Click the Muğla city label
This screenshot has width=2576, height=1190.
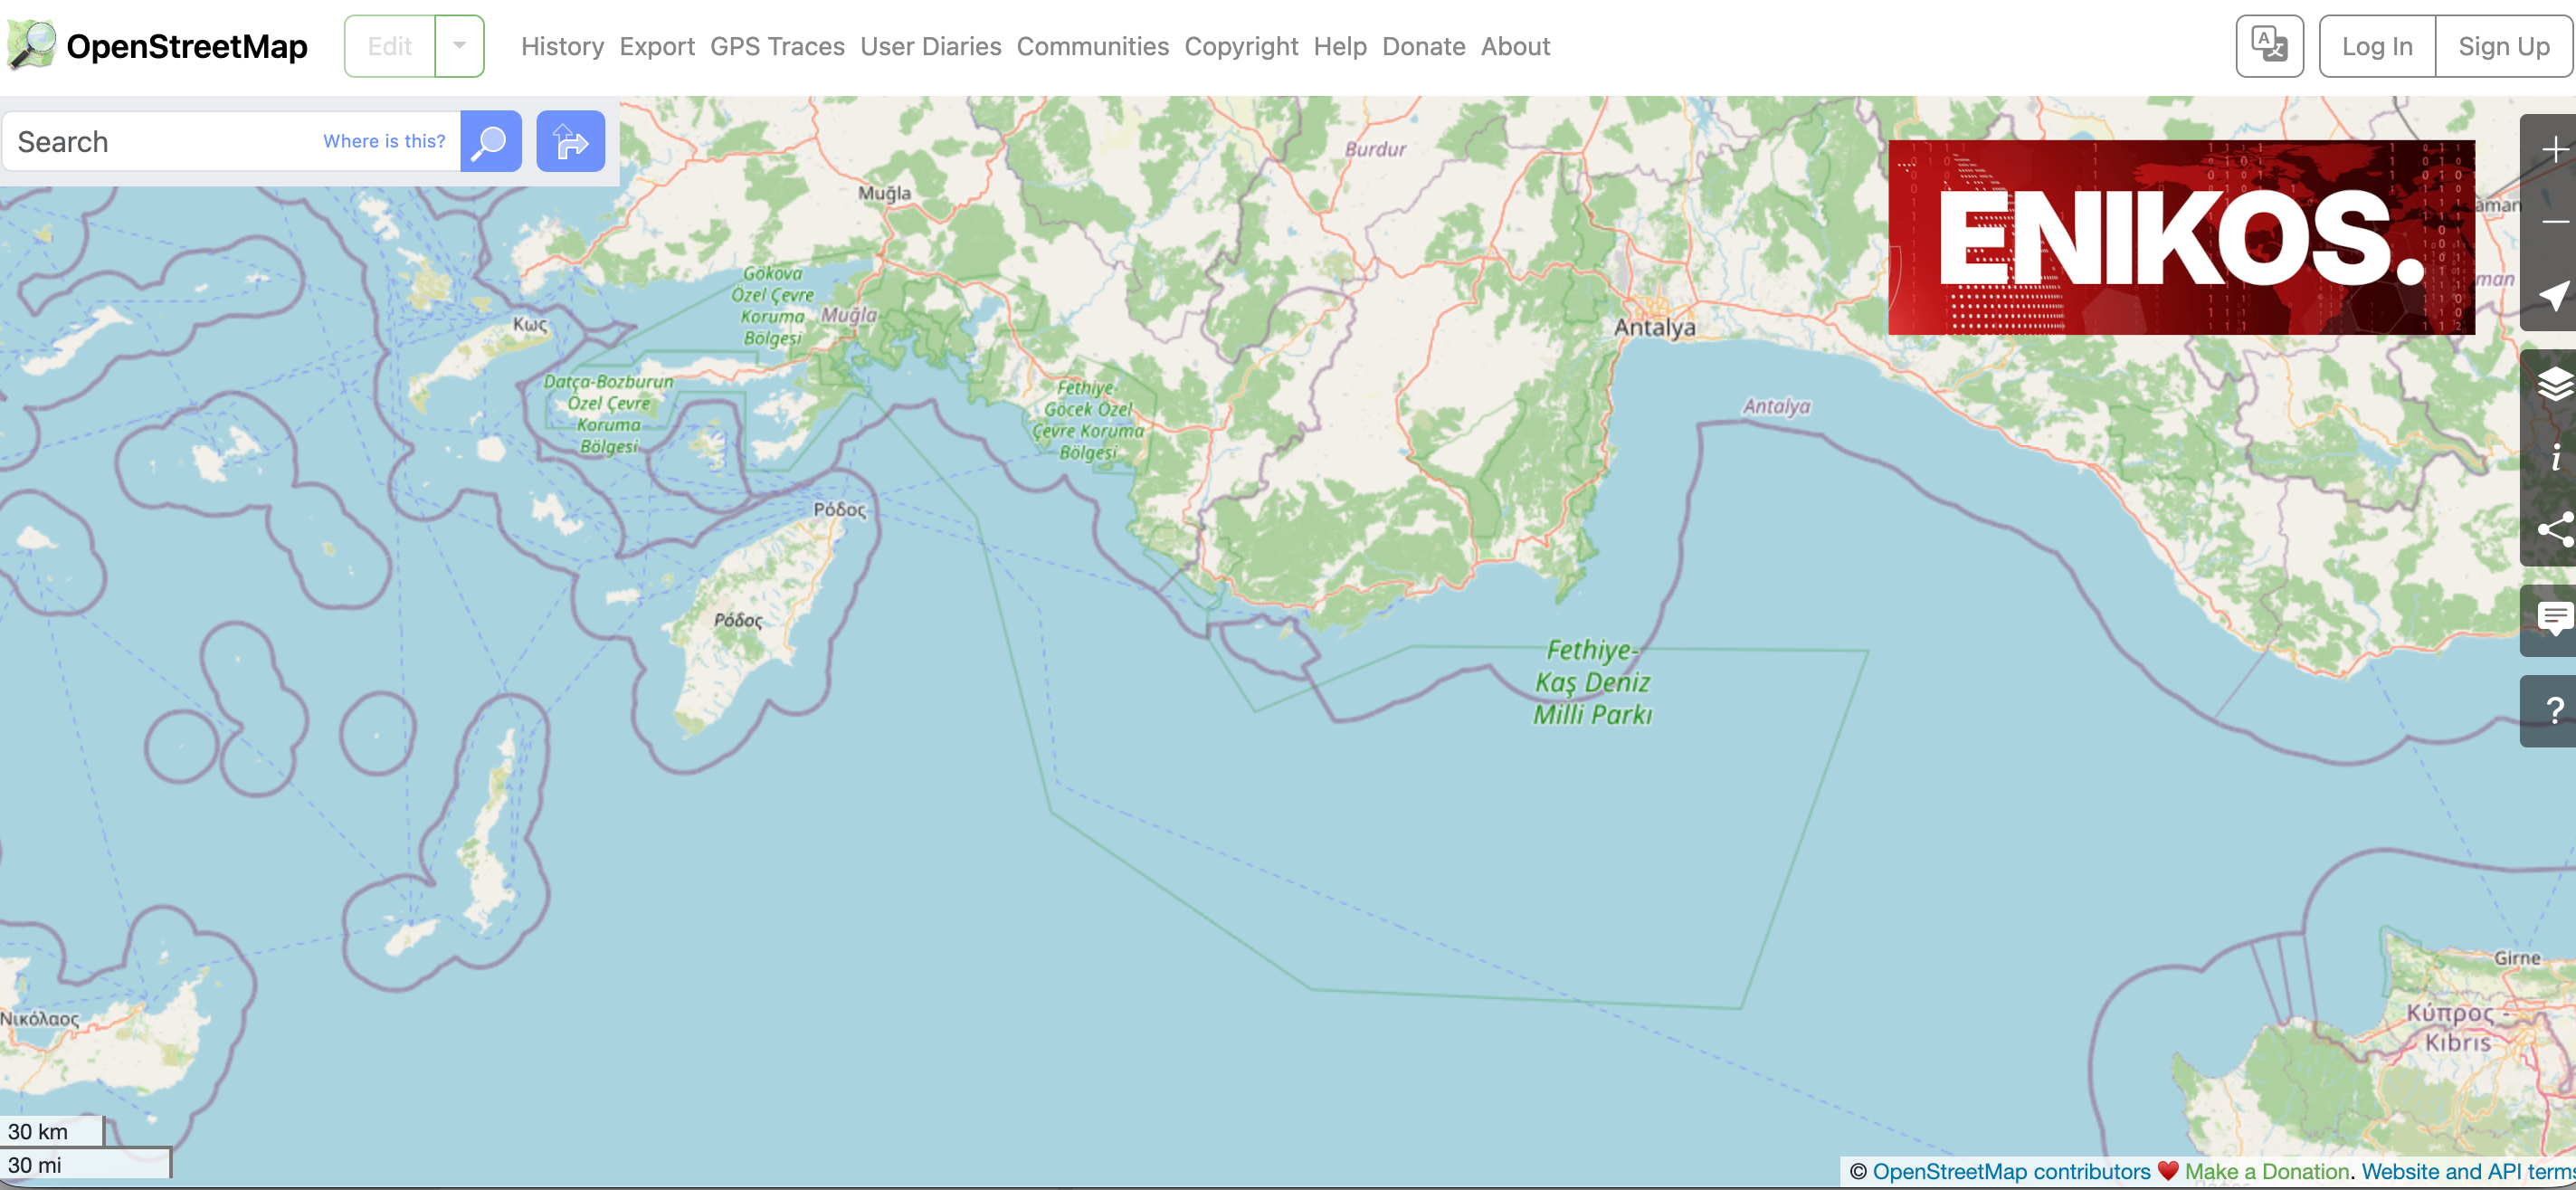point(884,193)
